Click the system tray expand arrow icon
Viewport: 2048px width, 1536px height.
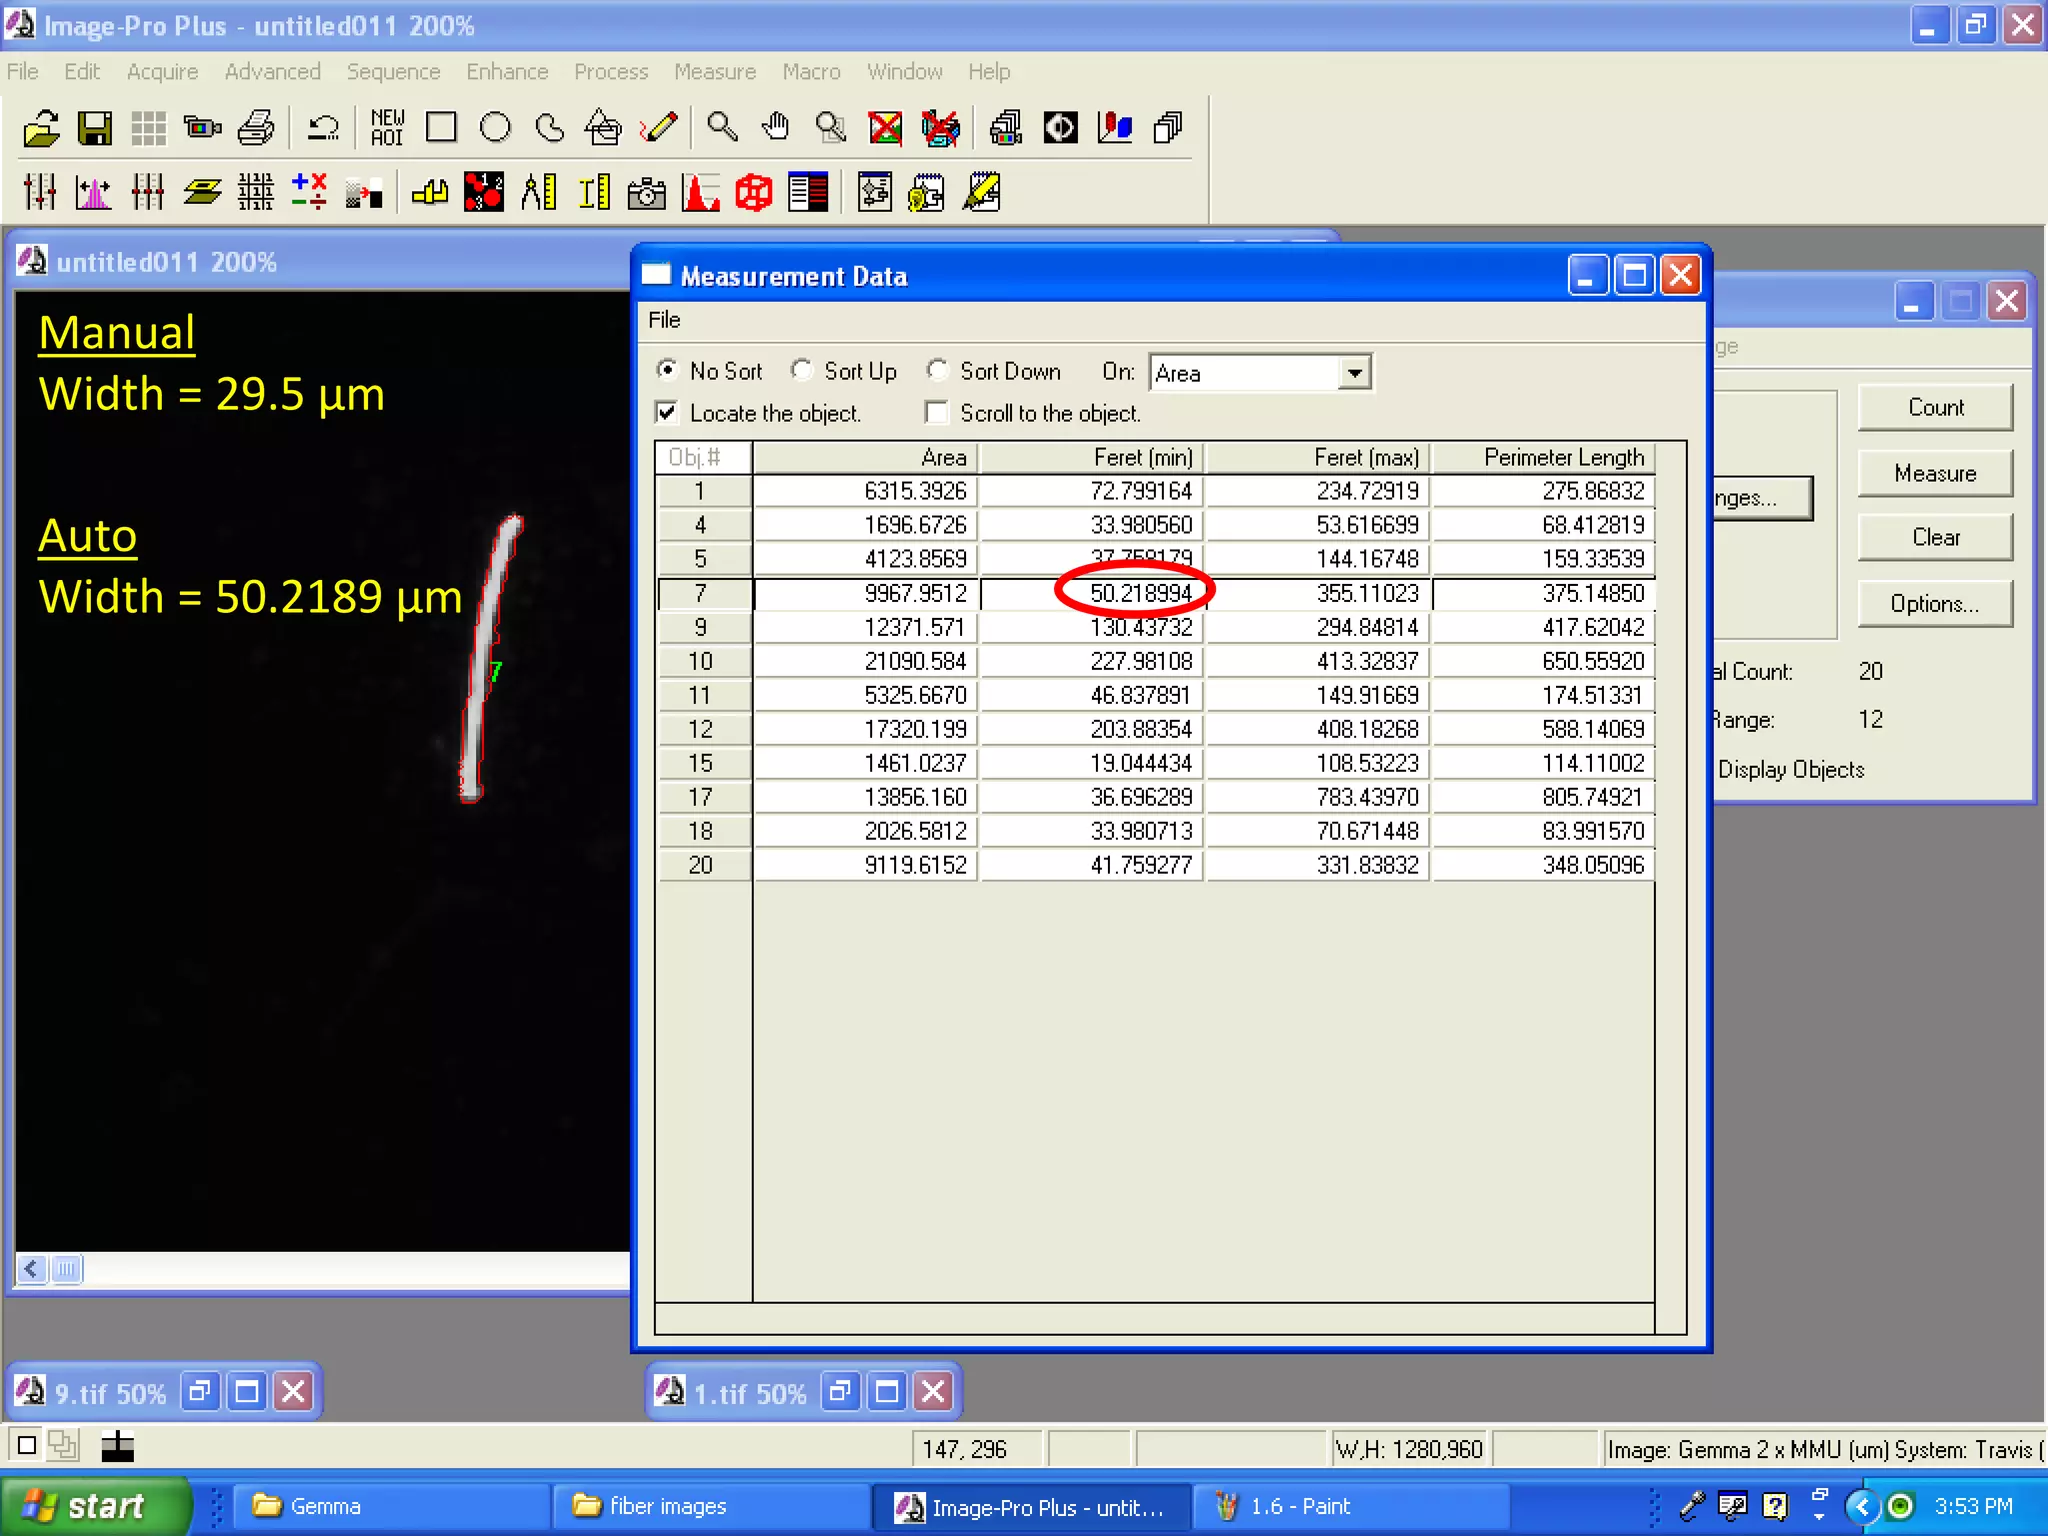(1862, 1506)
